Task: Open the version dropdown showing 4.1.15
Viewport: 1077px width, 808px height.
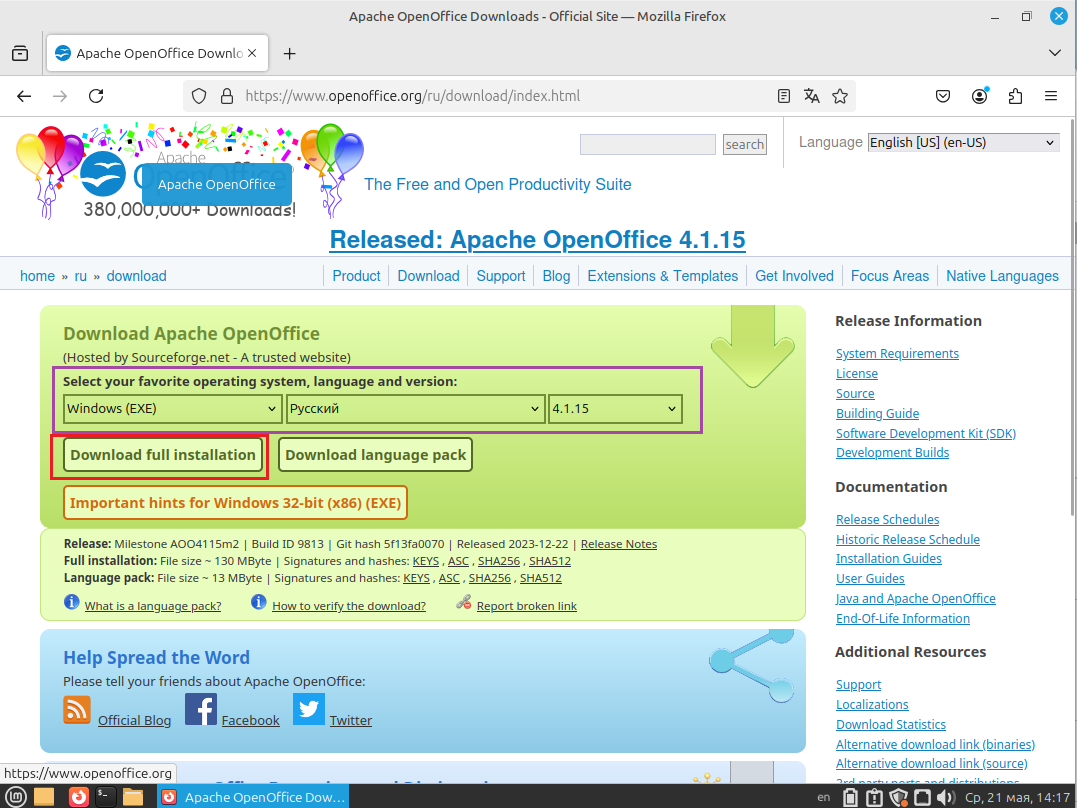Action: pos(615,409)
